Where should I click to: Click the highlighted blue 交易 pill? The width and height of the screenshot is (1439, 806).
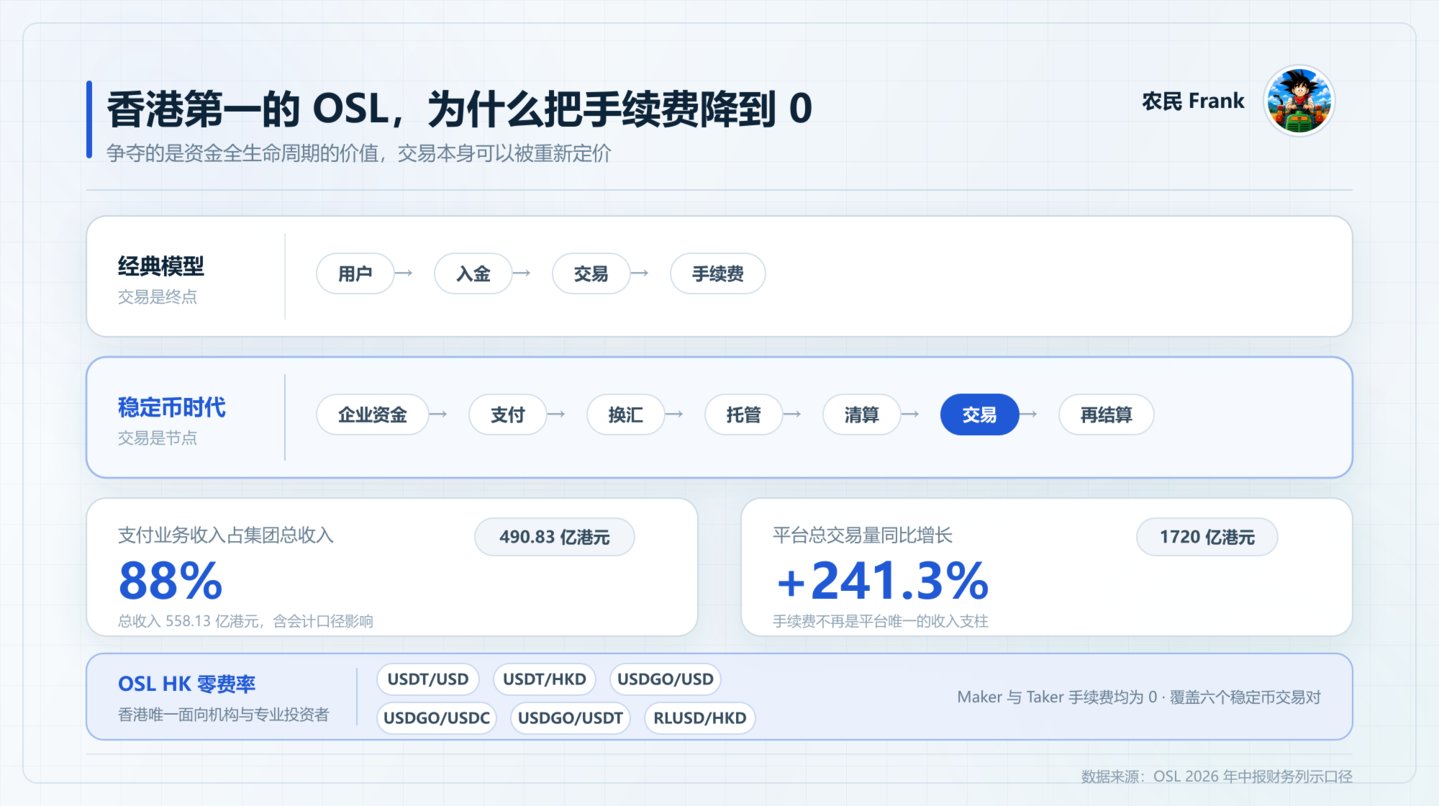(980, 415)
